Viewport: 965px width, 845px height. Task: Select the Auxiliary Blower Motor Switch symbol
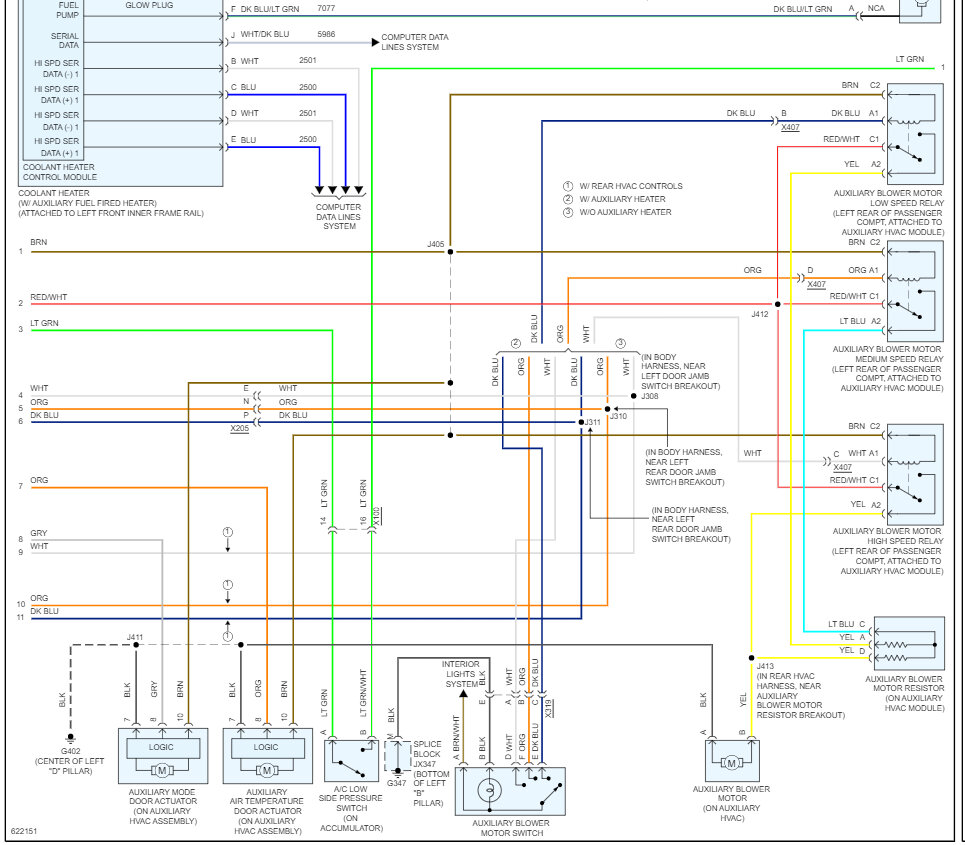coord(510,791)
